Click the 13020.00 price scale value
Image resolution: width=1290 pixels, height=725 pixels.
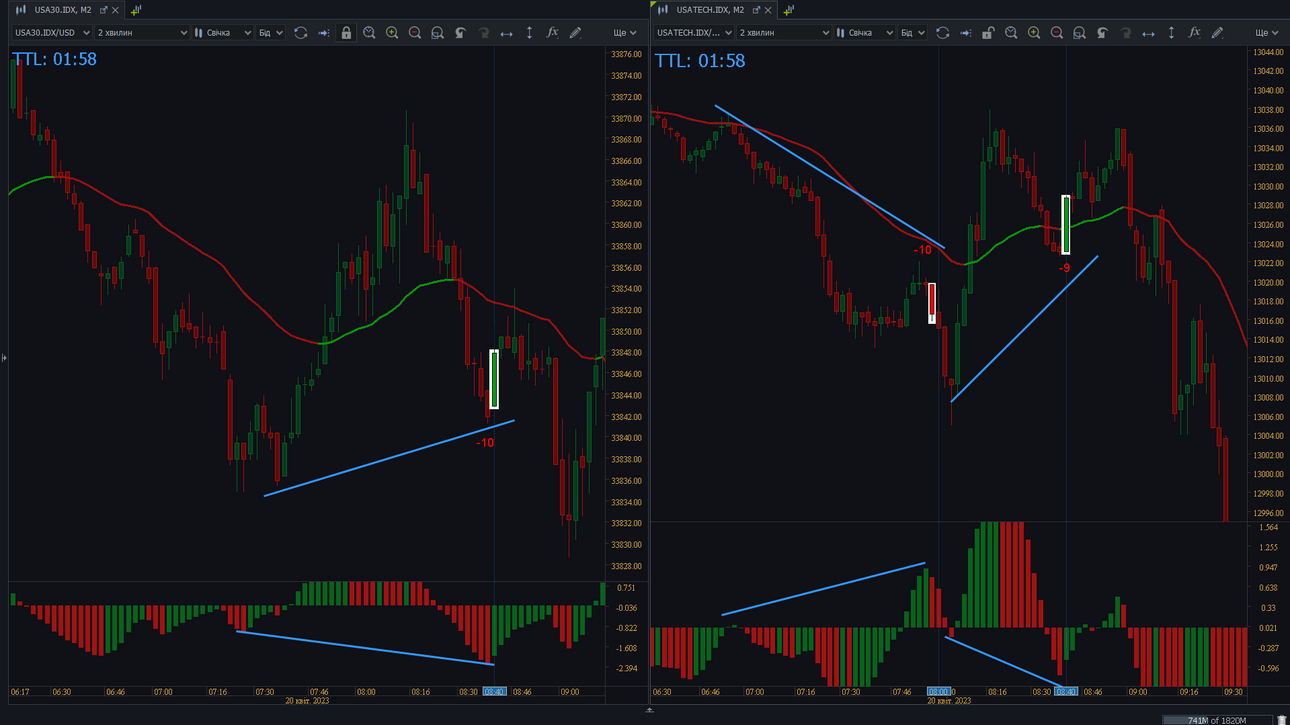(1267, 283)
